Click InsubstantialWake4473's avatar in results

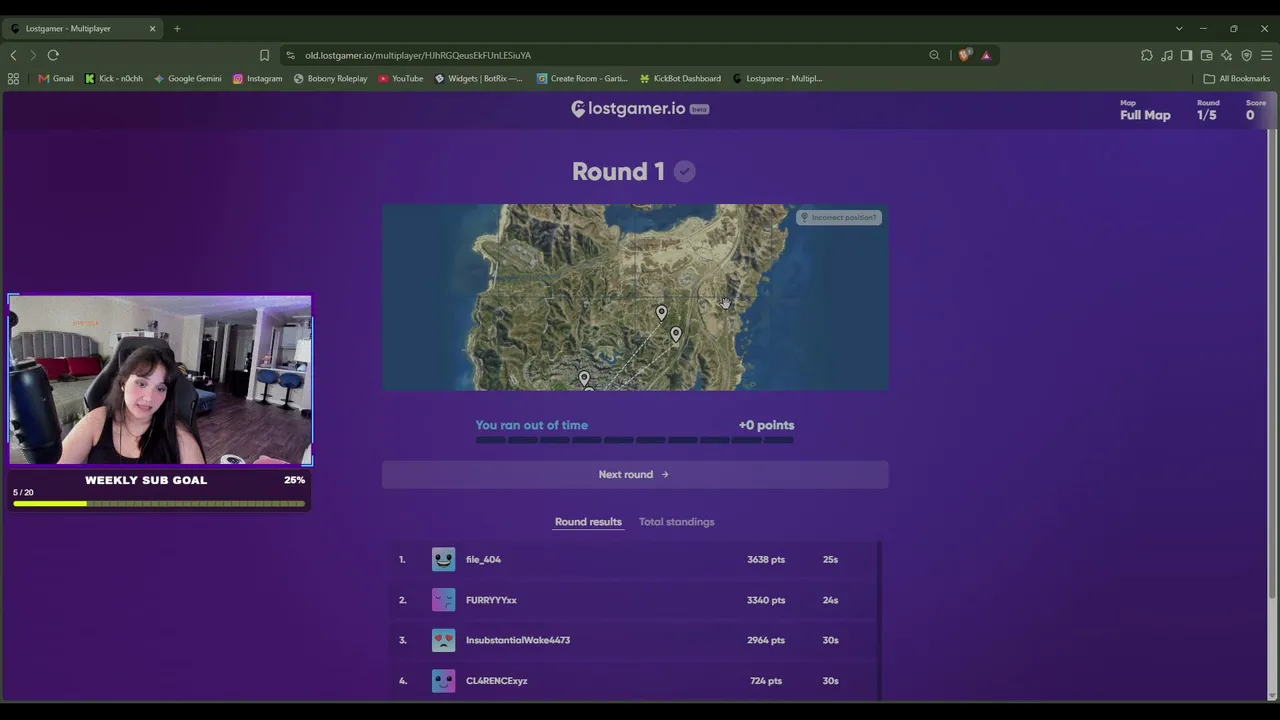[x=443, y=640]
